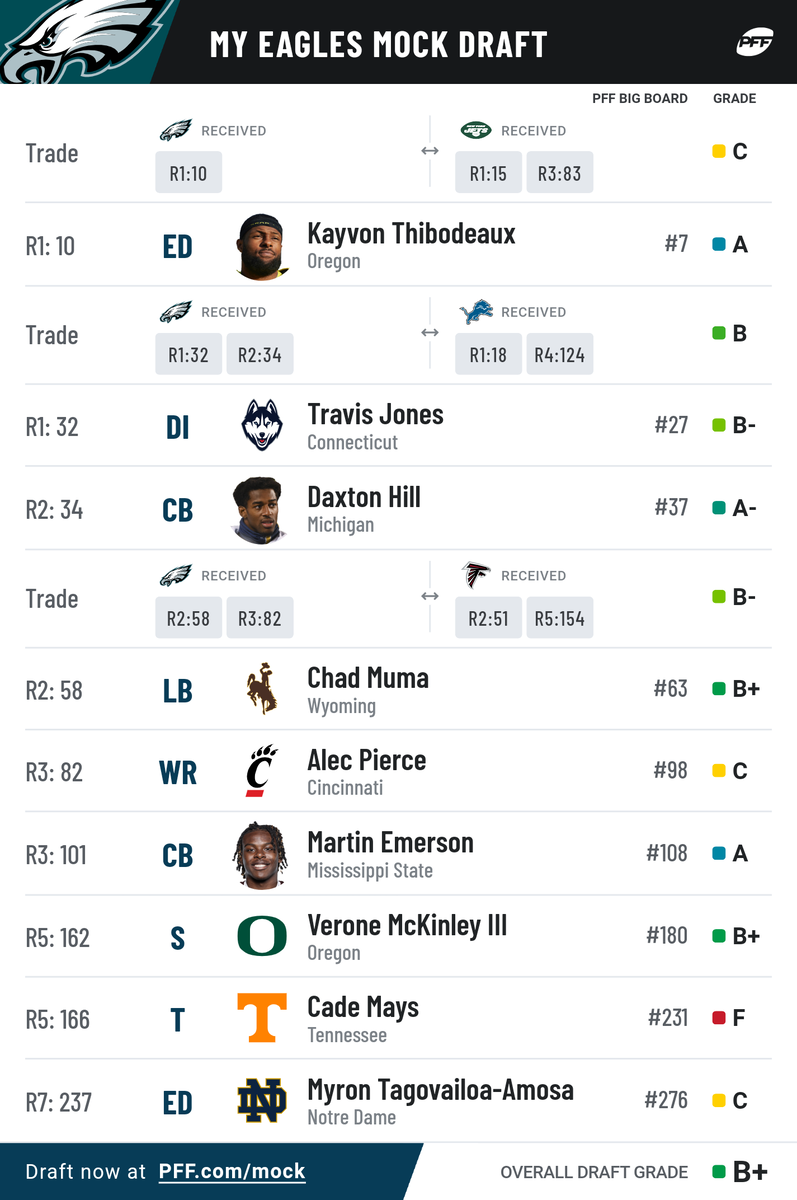Click the swap arrows in the Falcons trade
Viewport: 797px width, 1200px height.
[x=430, y=596]
